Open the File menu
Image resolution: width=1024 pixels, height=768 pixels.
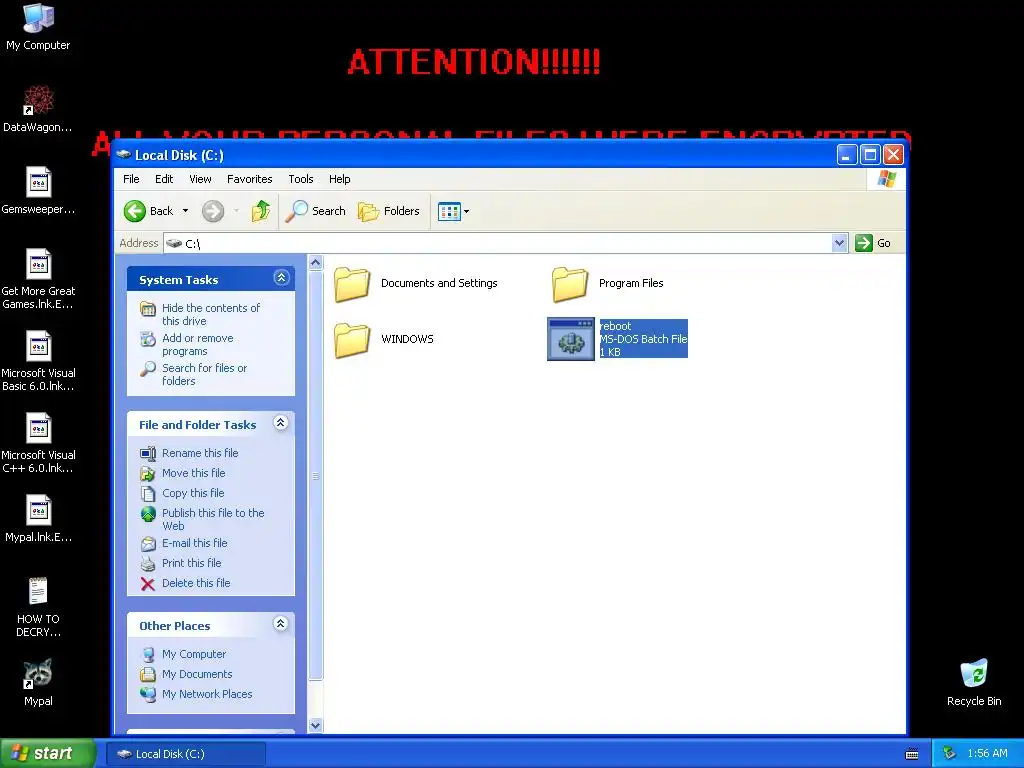tap(131, 179)
